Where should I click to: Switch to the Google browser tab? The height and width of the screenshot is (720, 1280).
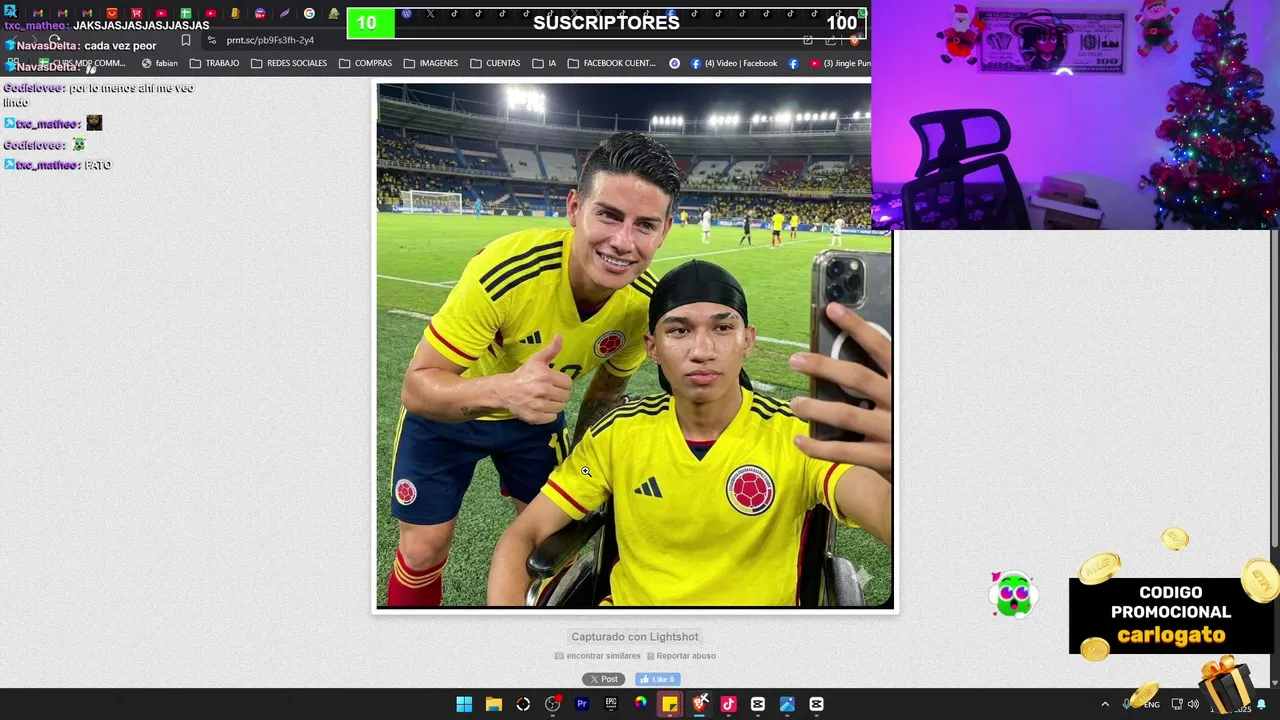309,14
